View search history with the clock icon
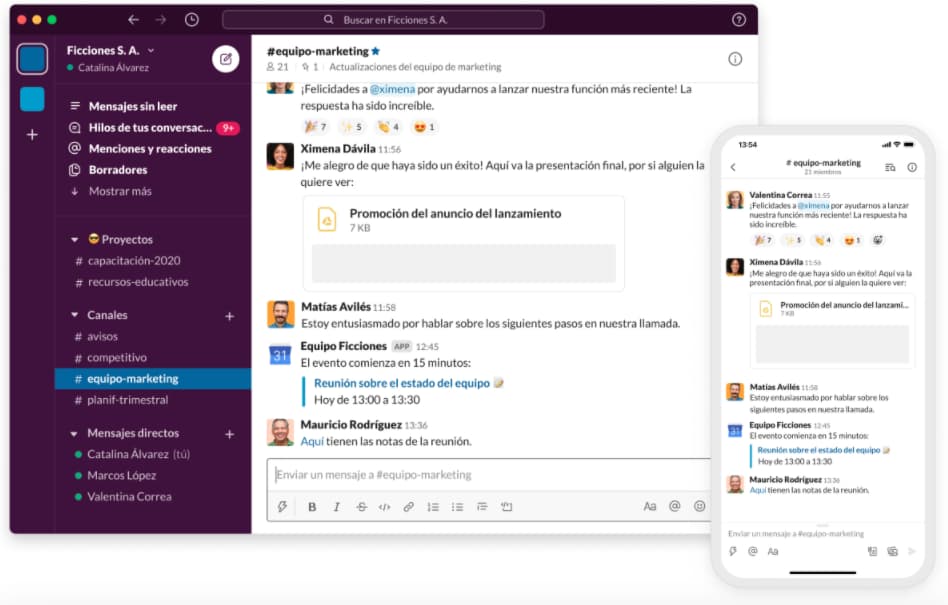Viewport: 948px width, 605px height. point(191,18)
